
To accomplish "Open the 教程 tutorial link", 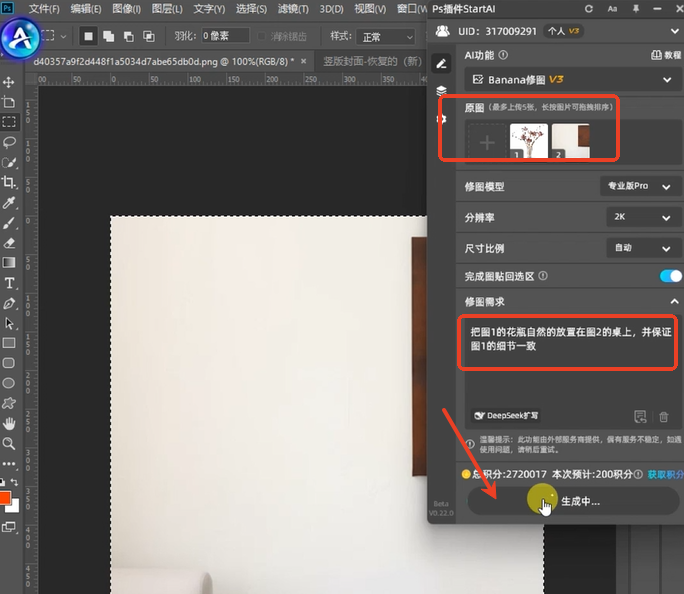I will (666, 55).
